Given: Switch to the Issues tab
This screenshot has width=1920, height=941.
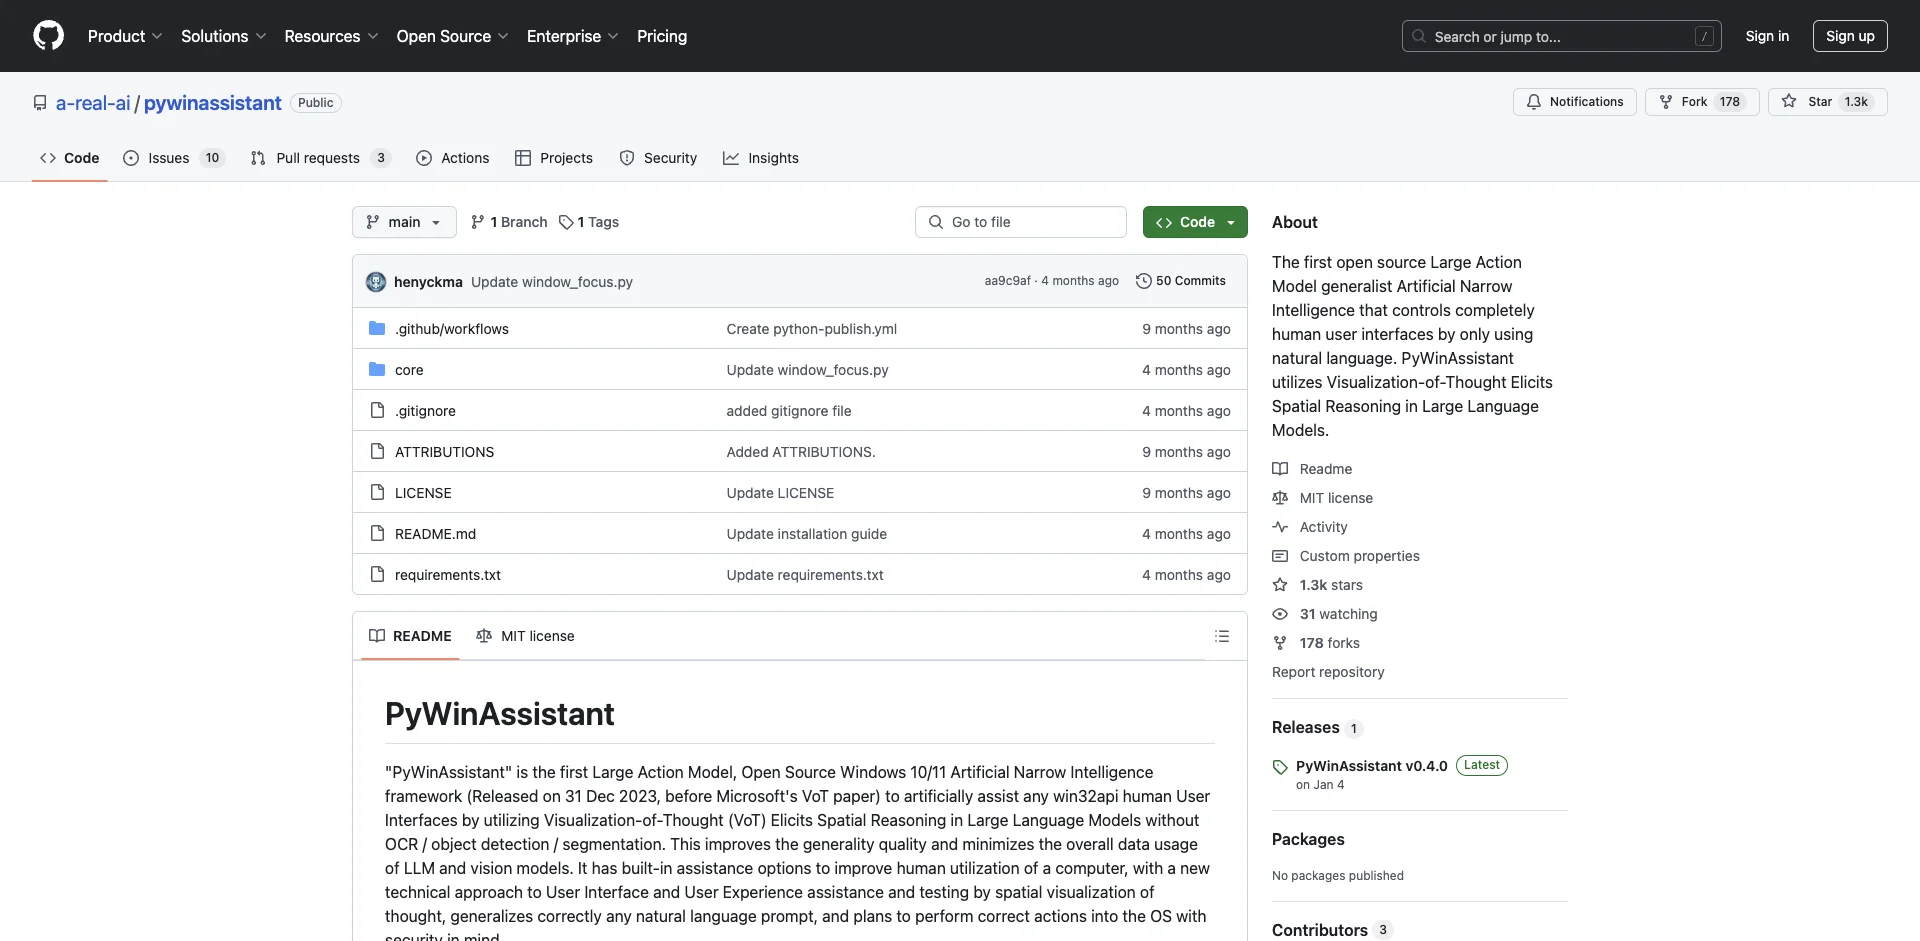Looking at the screenshot, I should 174,158.
